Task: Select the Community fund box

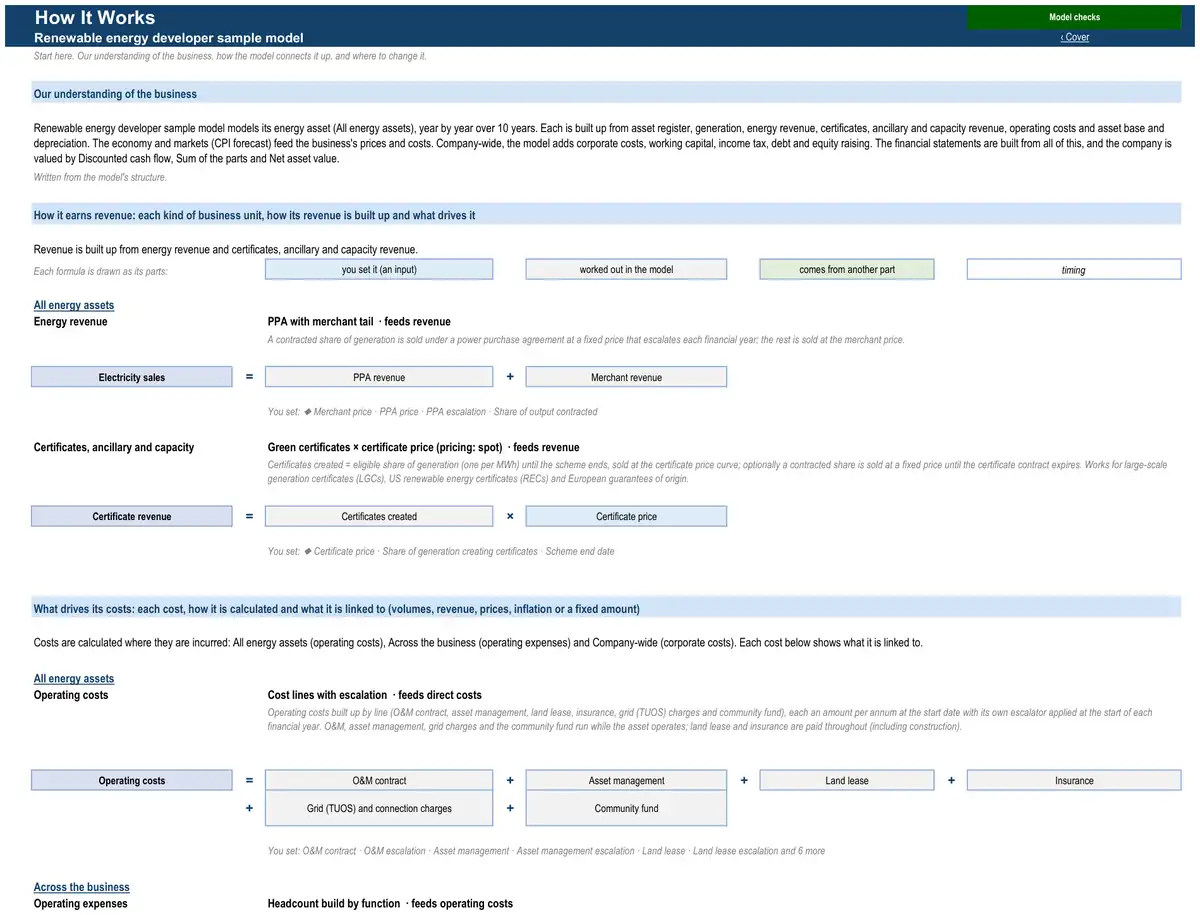Action: (x=626, y=808)
